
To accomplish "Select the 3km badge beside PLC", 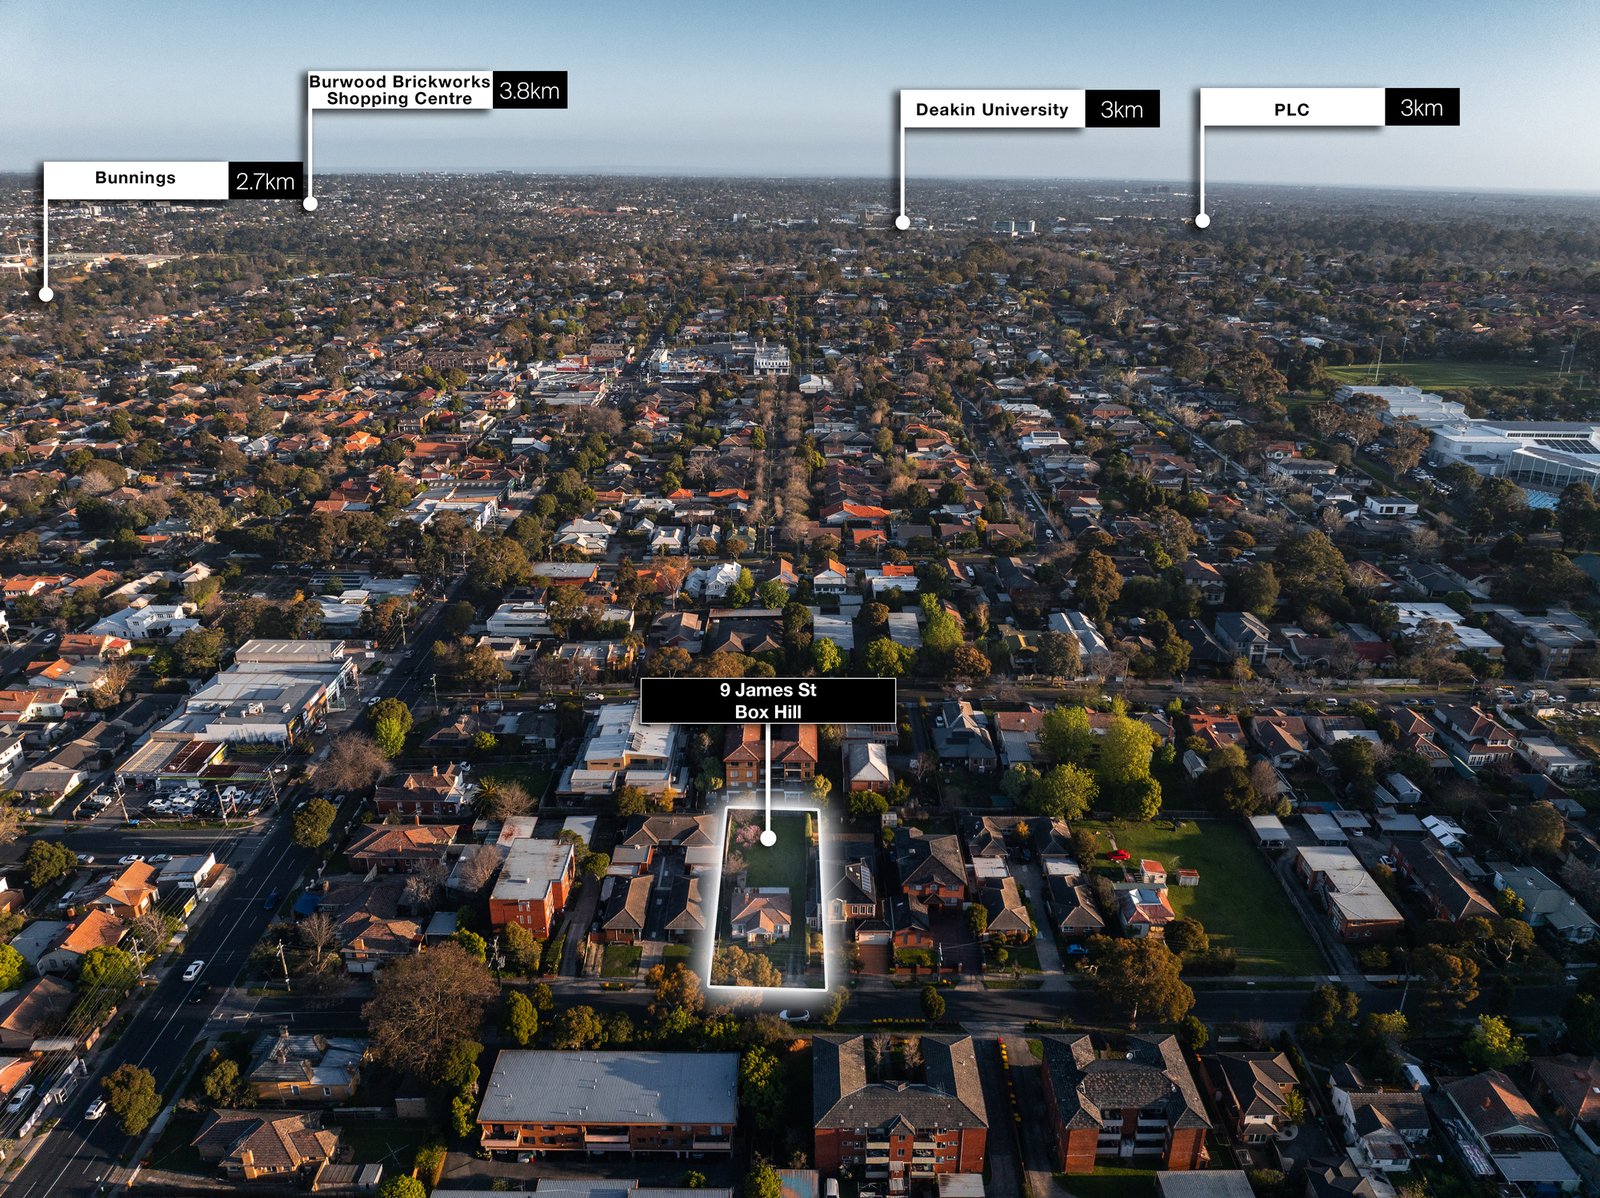I will pos(1421,107).
